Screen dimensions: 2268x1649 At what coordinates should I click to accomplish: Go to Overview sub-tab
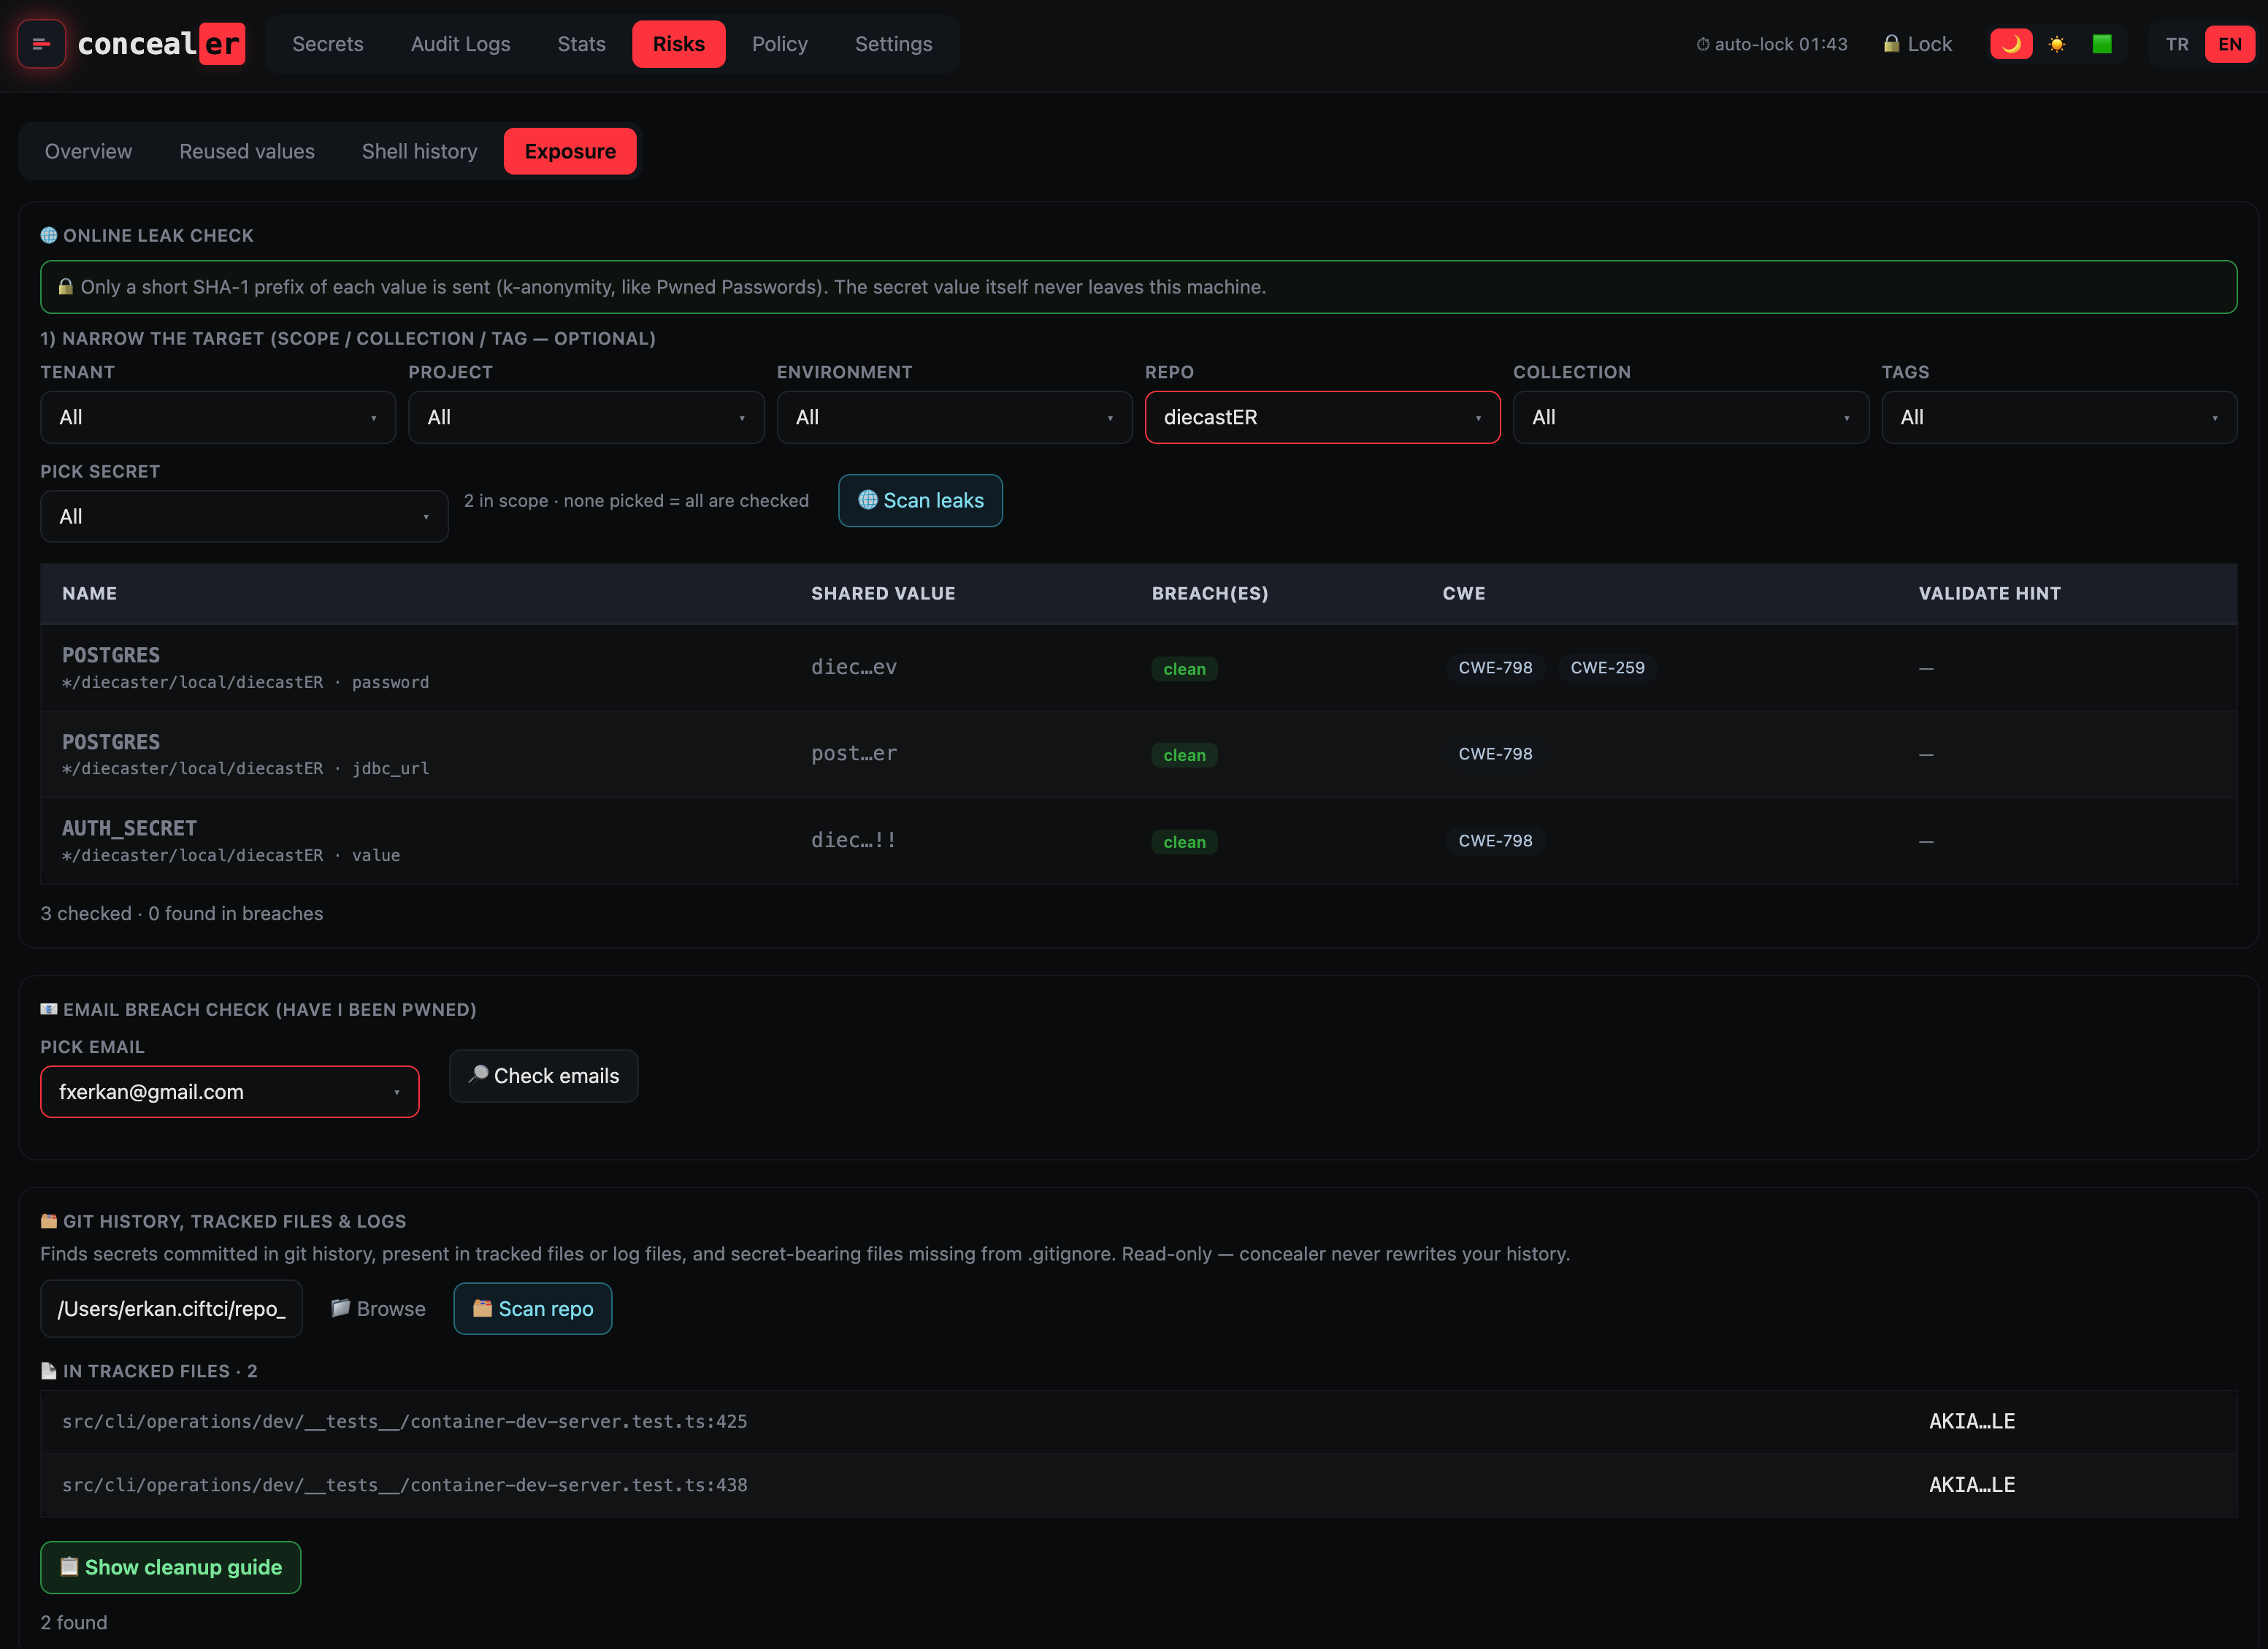coord(88,151)
